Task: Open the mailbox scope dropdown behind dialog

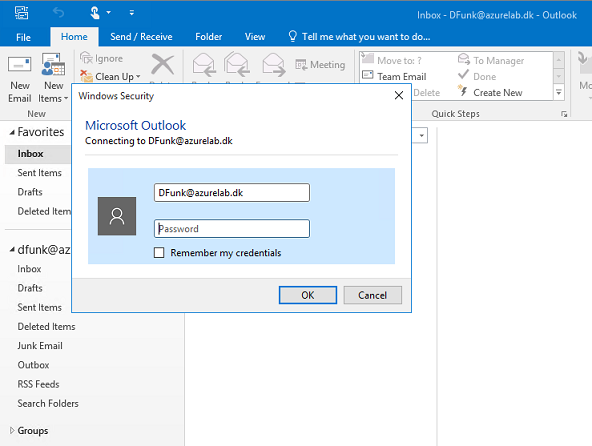Action: pyautogui.click(x=421, y=135)
